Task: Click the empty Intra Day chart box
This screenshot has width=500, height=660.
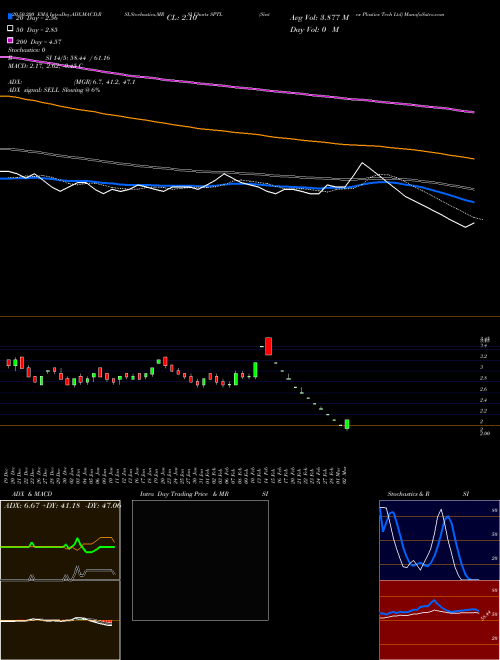Action: pos(200,560)
